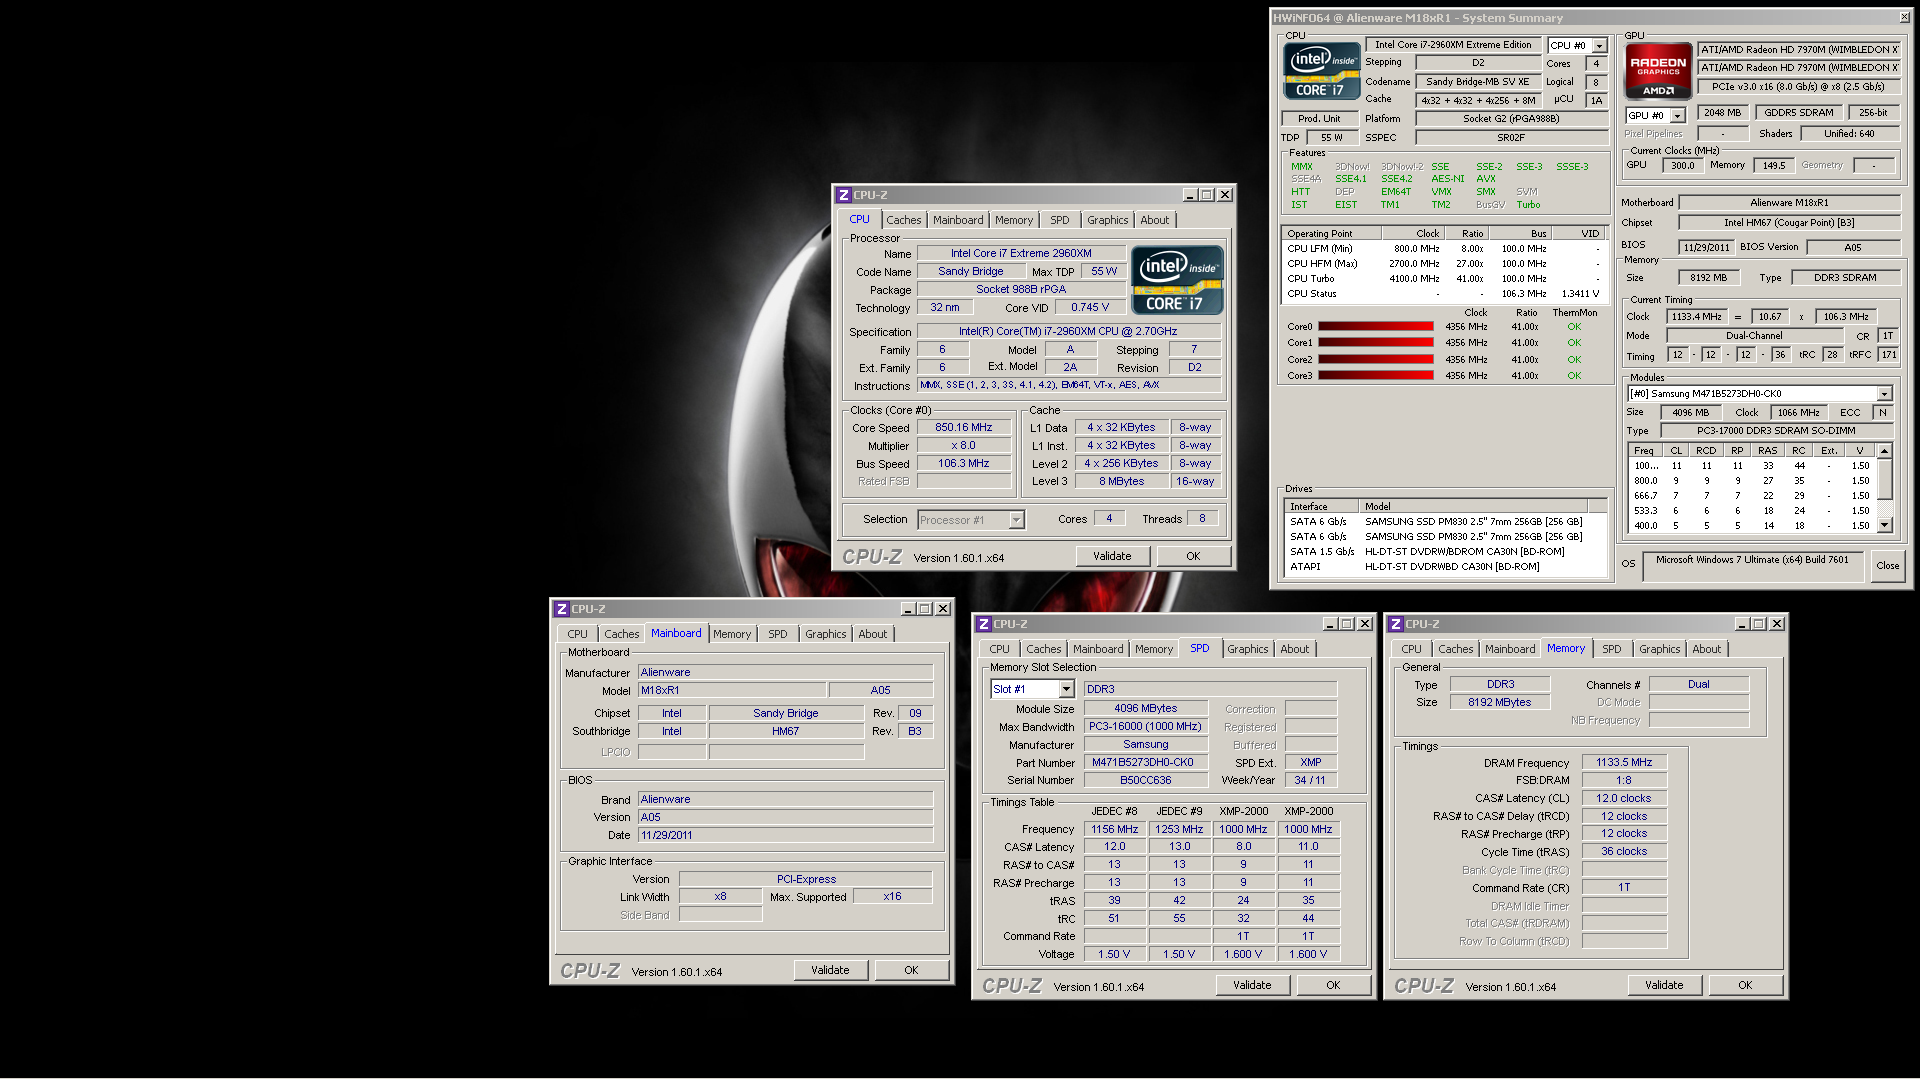Minimize the CPU-Z SPD window
This screenshot has width=1920, height=1080.
[x=1330, y=624]
